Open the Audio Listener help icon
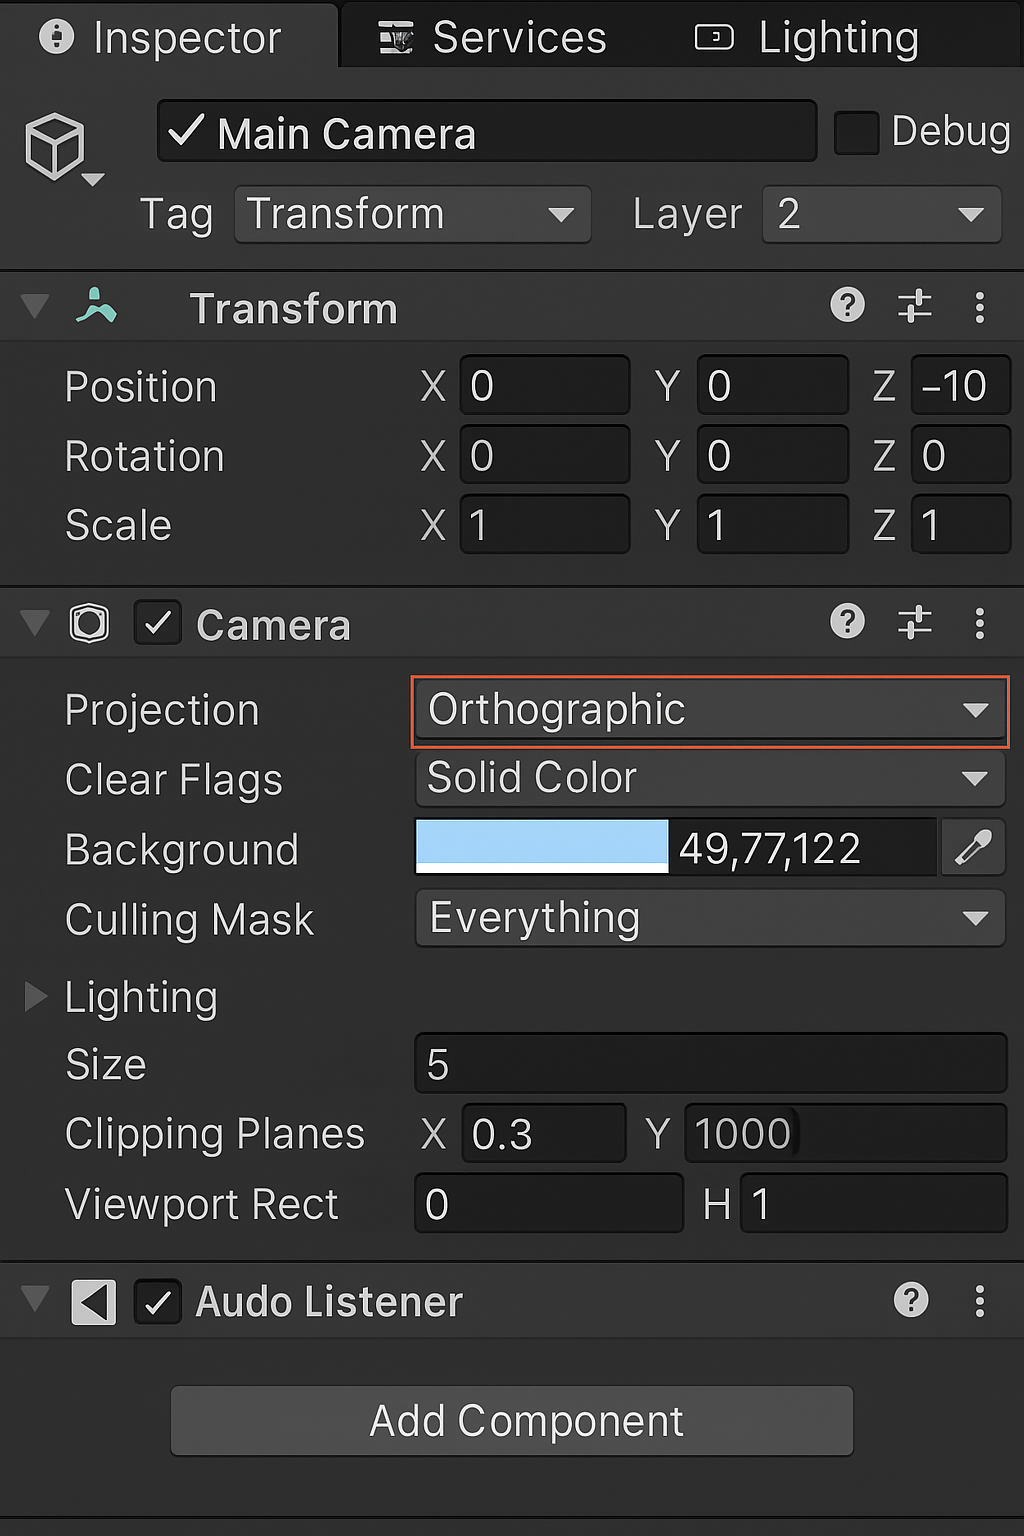 point(911,1300)
